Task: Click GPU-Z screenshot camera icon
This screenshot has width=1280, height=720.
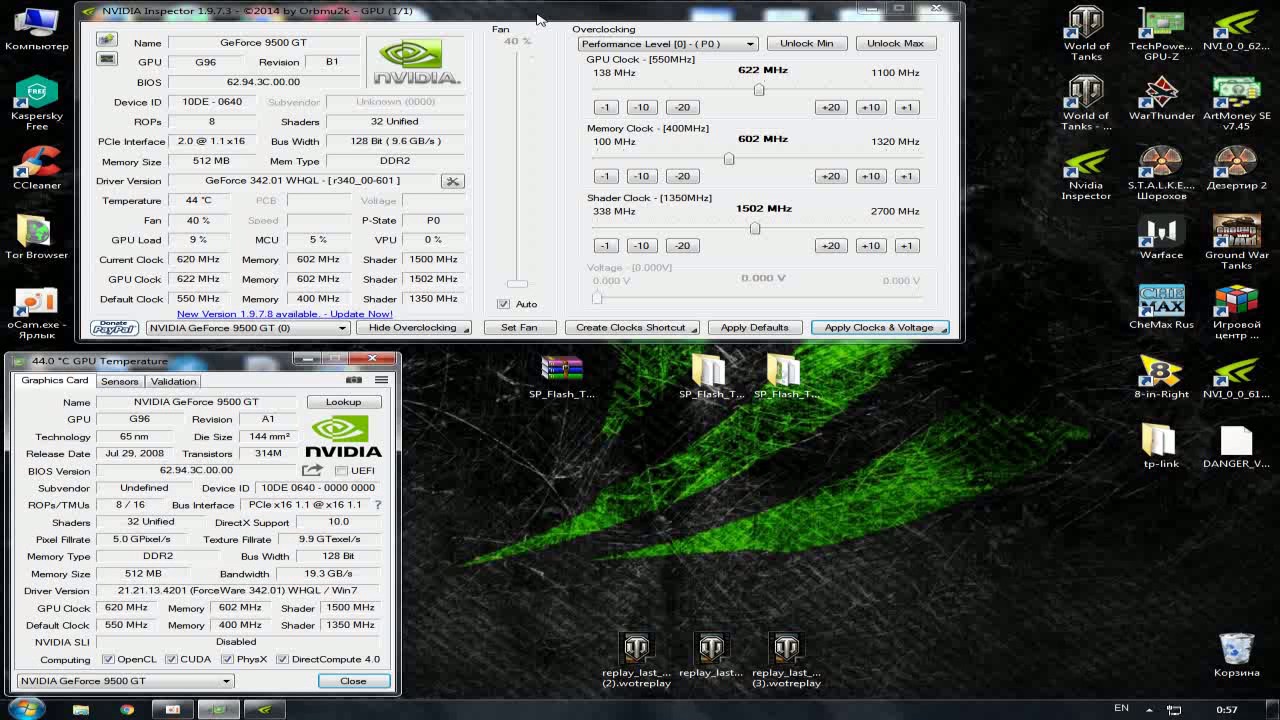Action: click(354, 380)
